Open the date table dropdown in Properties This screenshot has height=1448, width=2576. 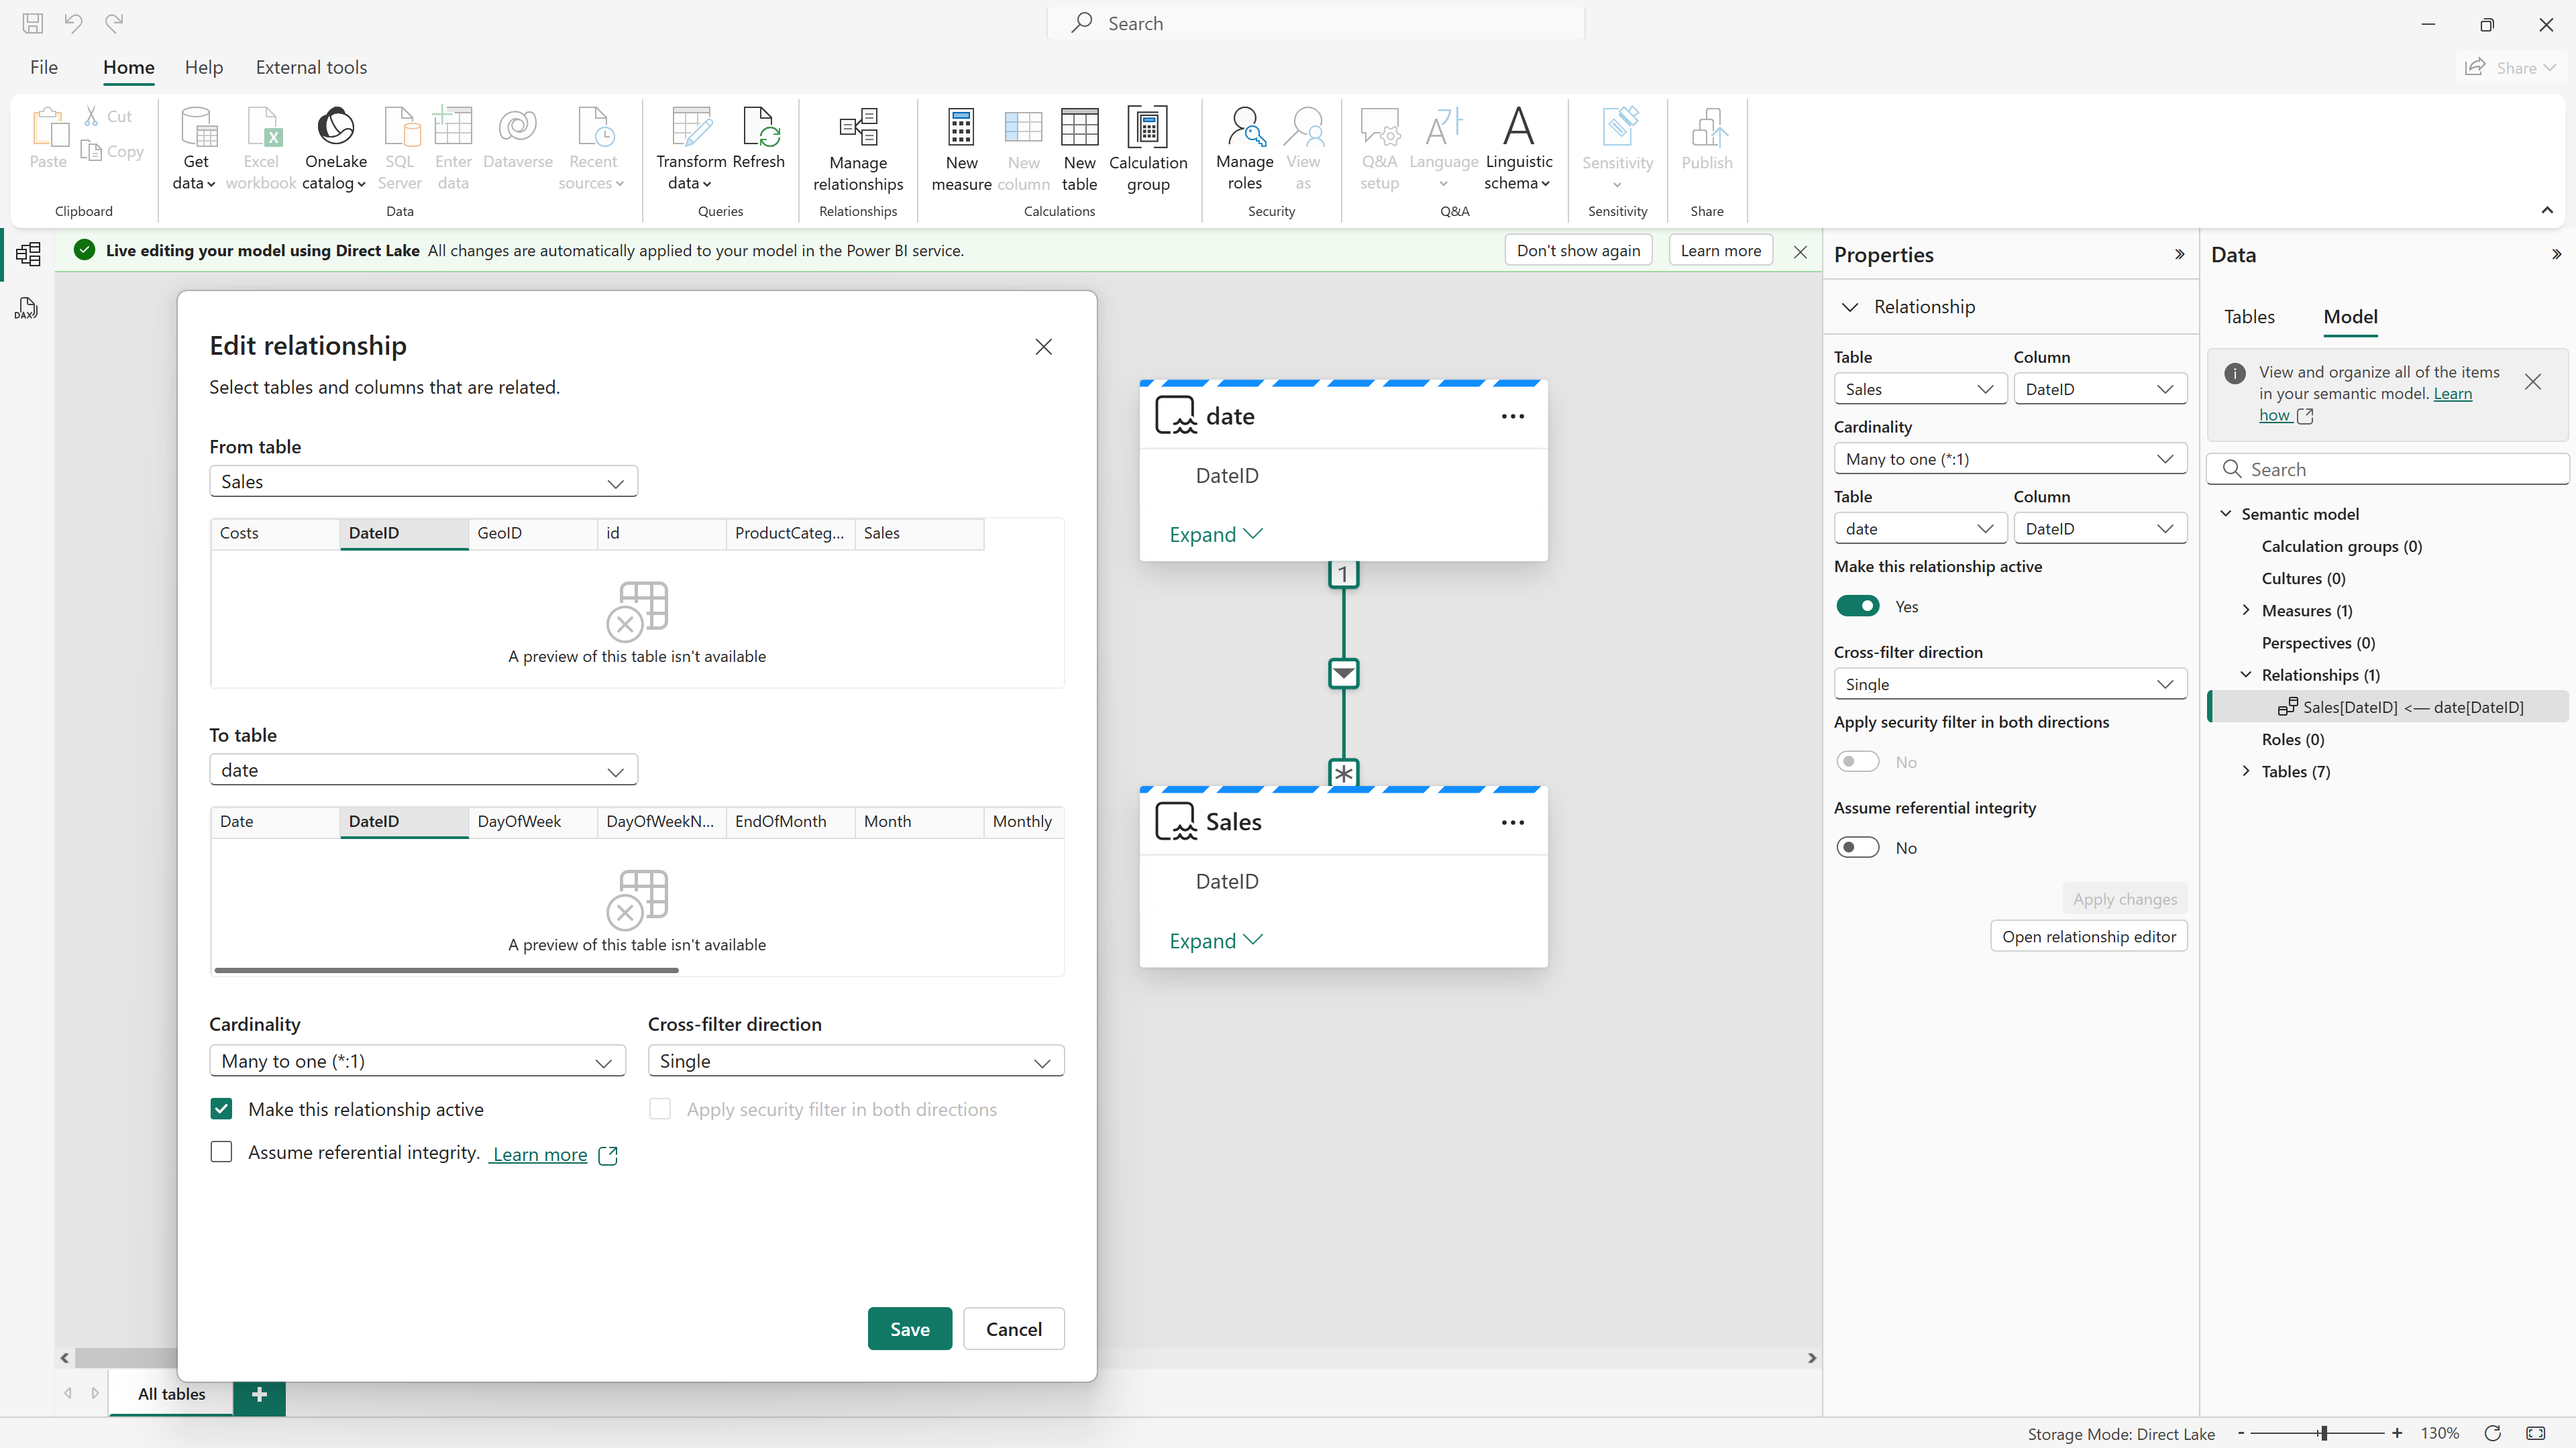1920,529
